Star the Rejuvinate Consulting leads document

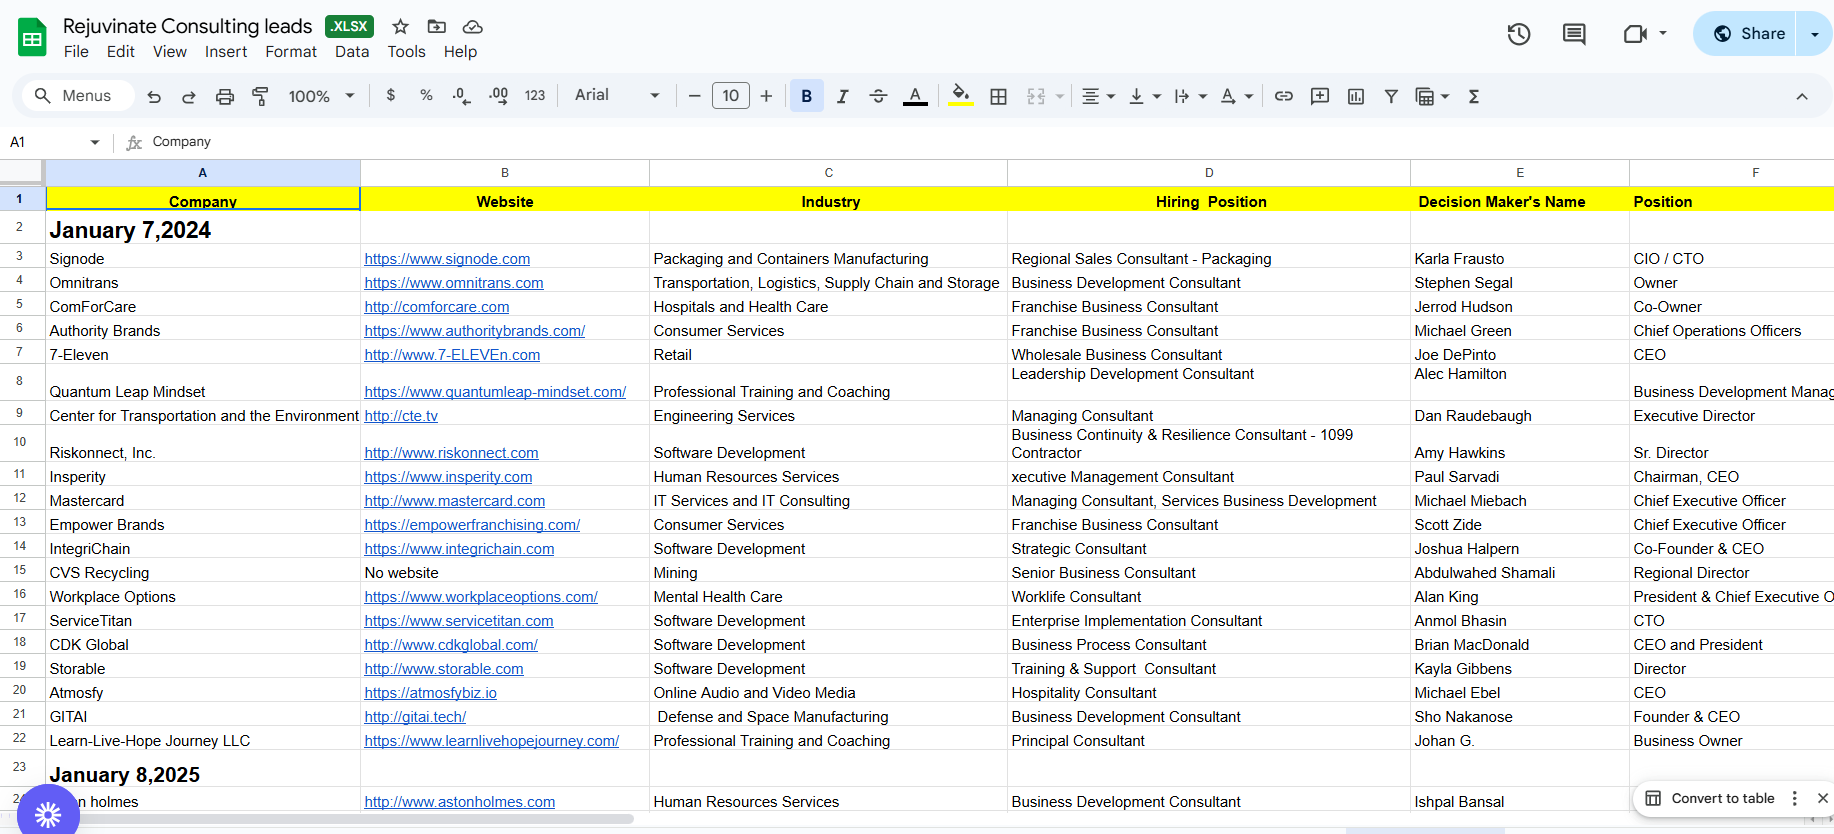point(400,27)
